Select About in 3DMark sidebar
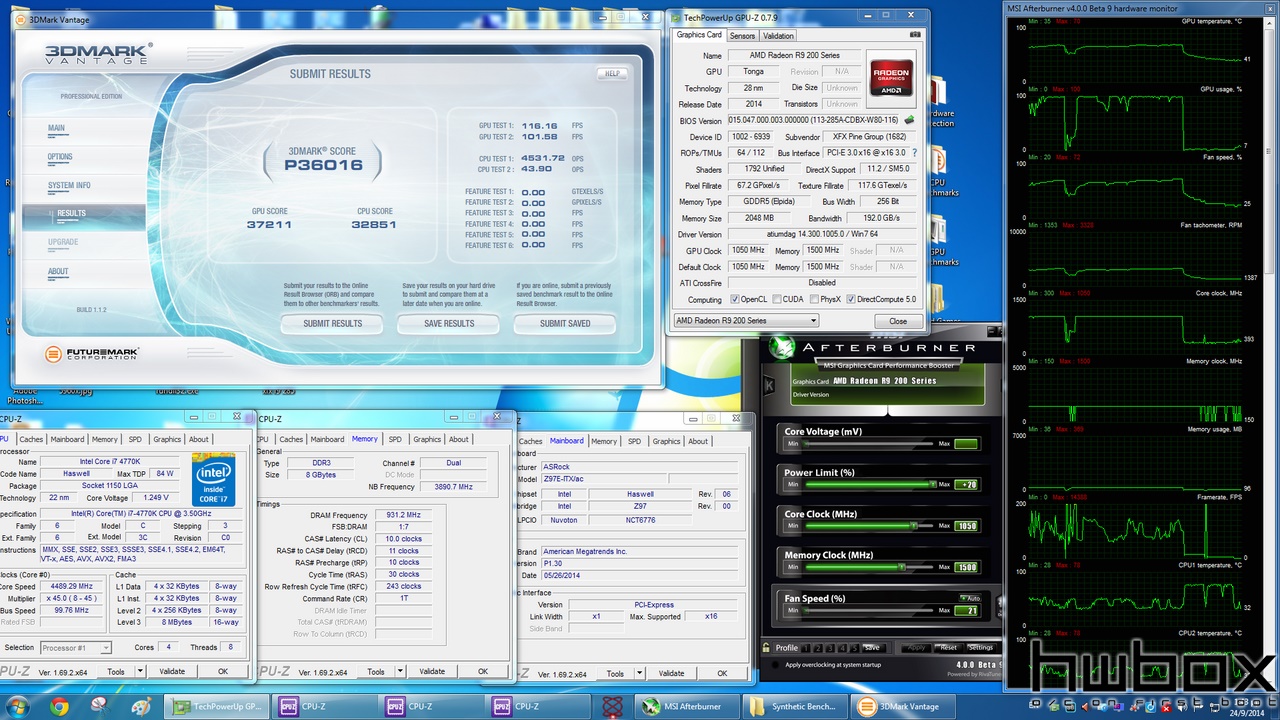 [x=58, y=271]
